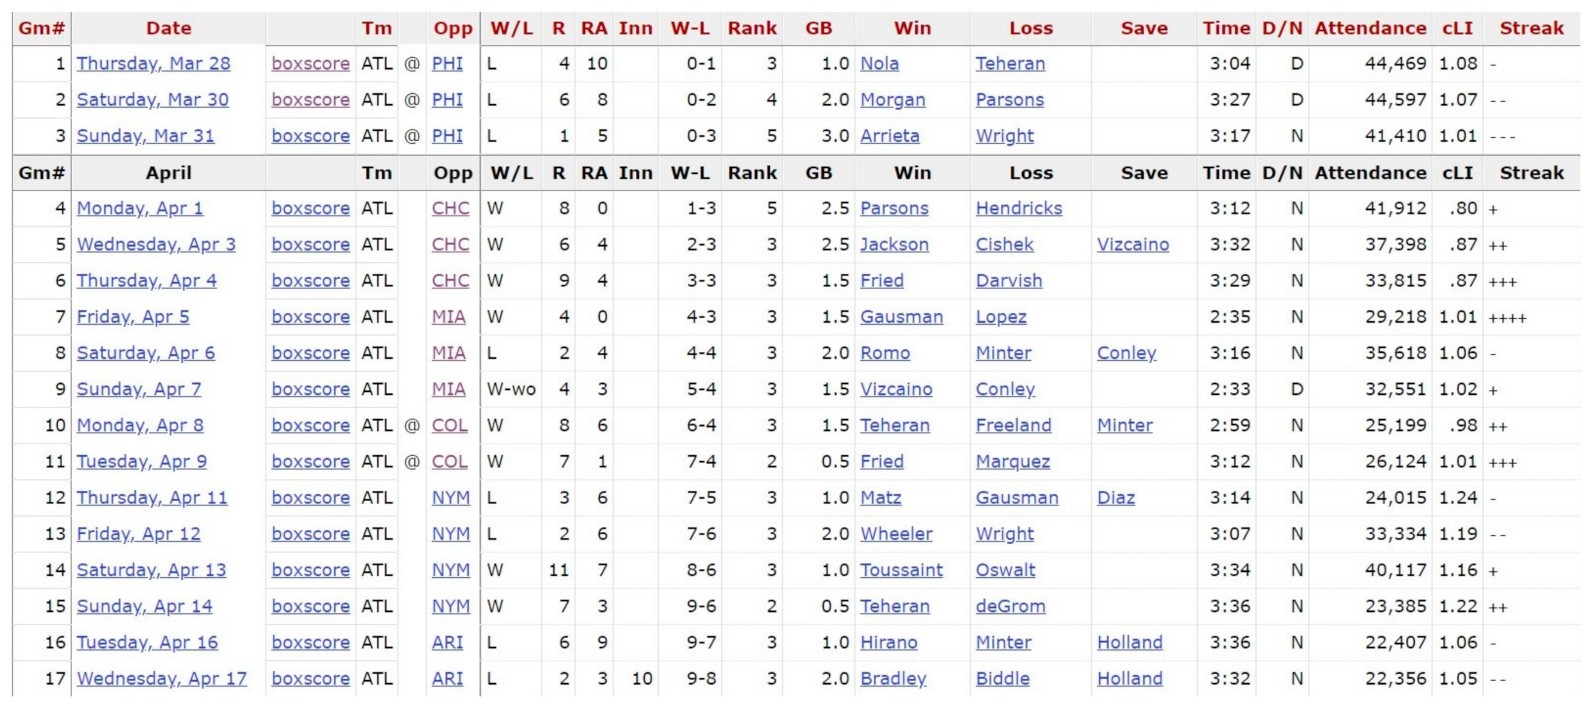Click the Hirano winning pitcher link
The height and width of the screenshot is (707, 1591).
click(x=888, y=643)
